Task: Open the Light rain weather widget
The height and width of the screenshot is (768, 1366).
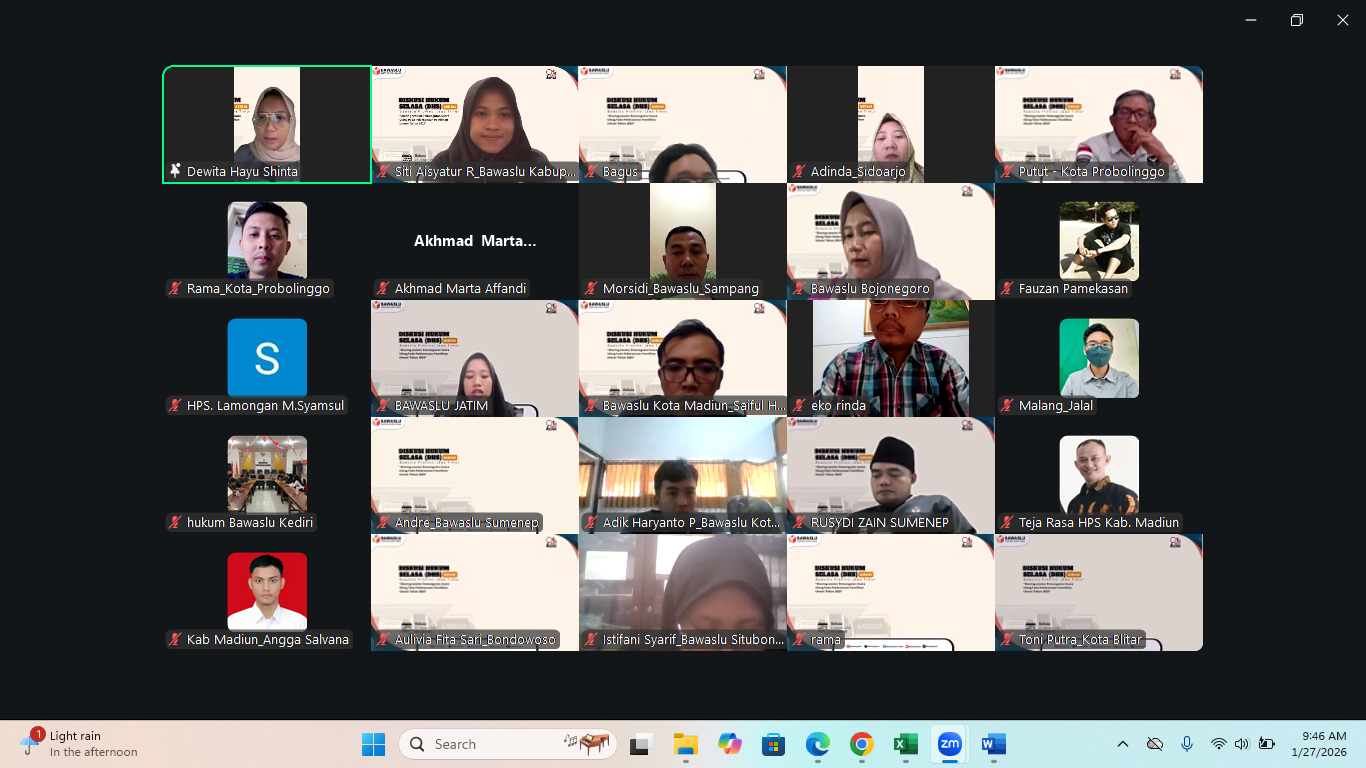Action: pos(78,744)
